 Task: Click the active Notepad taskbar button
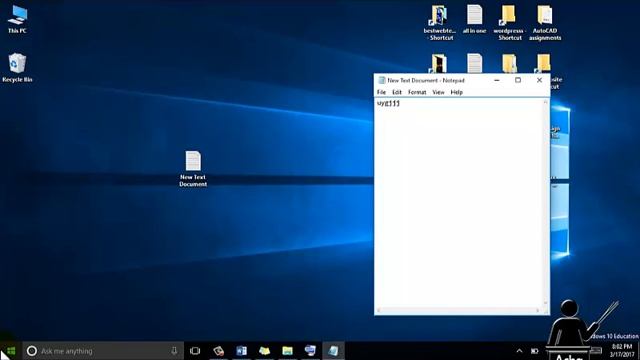click(x=333, y=351)
